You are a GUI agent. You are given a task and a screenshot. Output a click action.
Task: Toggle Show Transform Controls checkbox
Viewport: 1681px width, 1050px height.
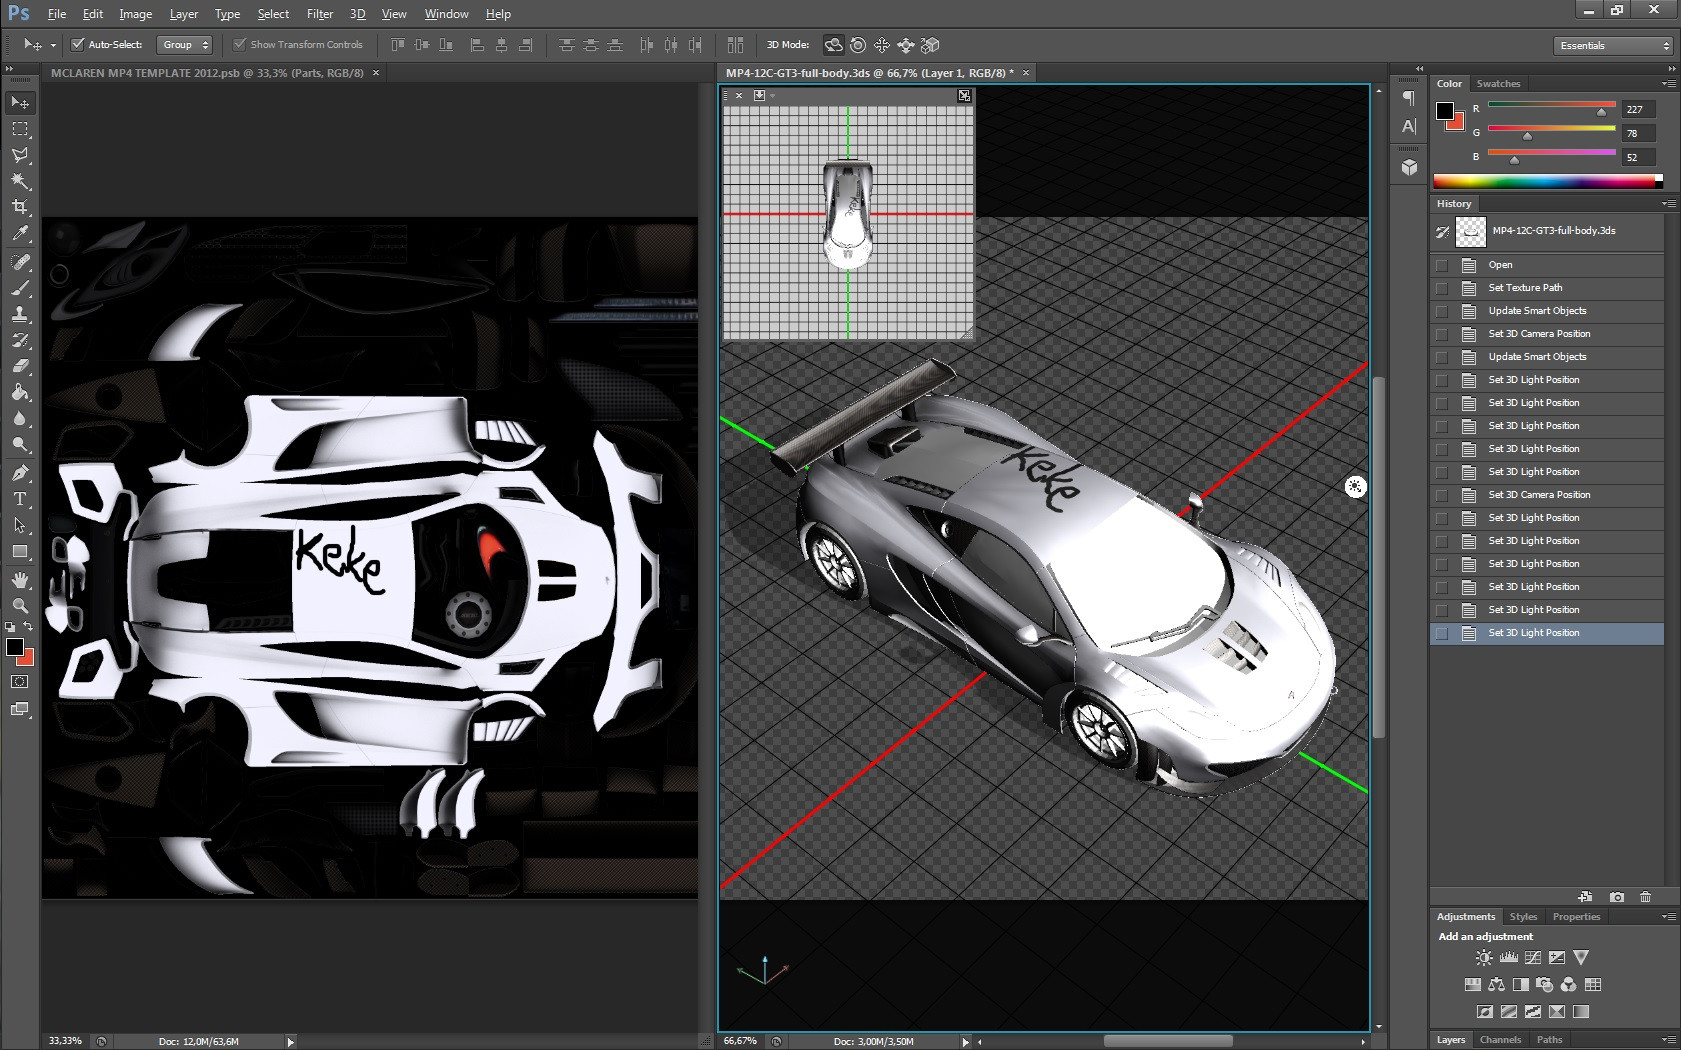click(x=240, y=45)
